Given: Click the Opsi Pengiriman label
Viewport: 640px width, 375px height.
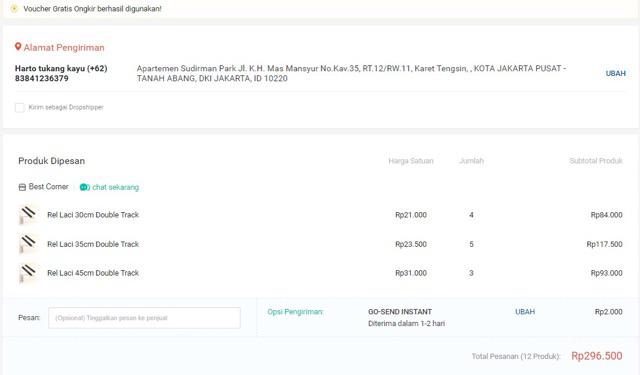Looking at the screenshot, I should click(x=295, y=312).
